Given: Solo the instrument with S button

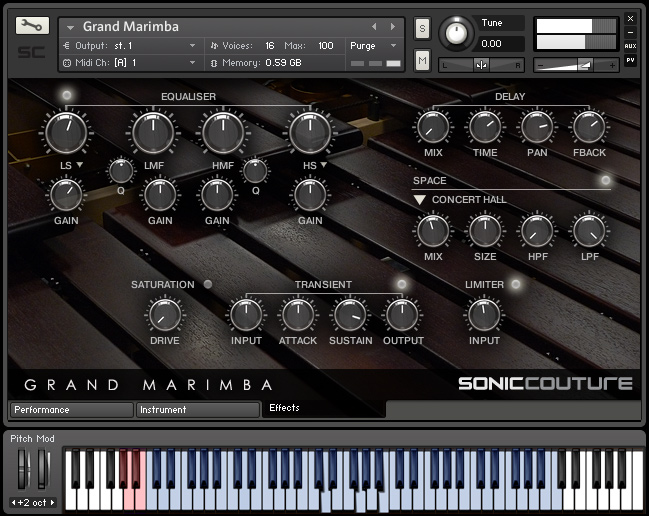Looking at the screenshot, I should [x=422, y=29].
